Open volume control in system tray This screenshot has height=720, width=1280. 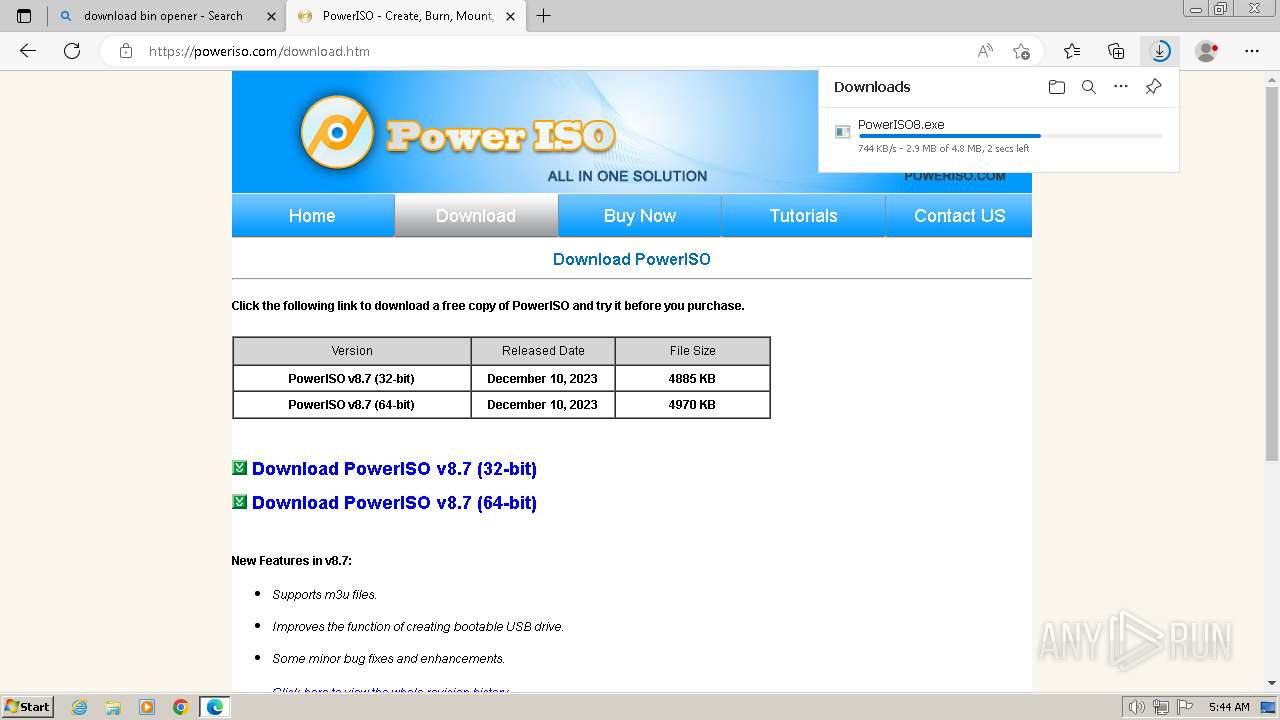point(1136,707)
